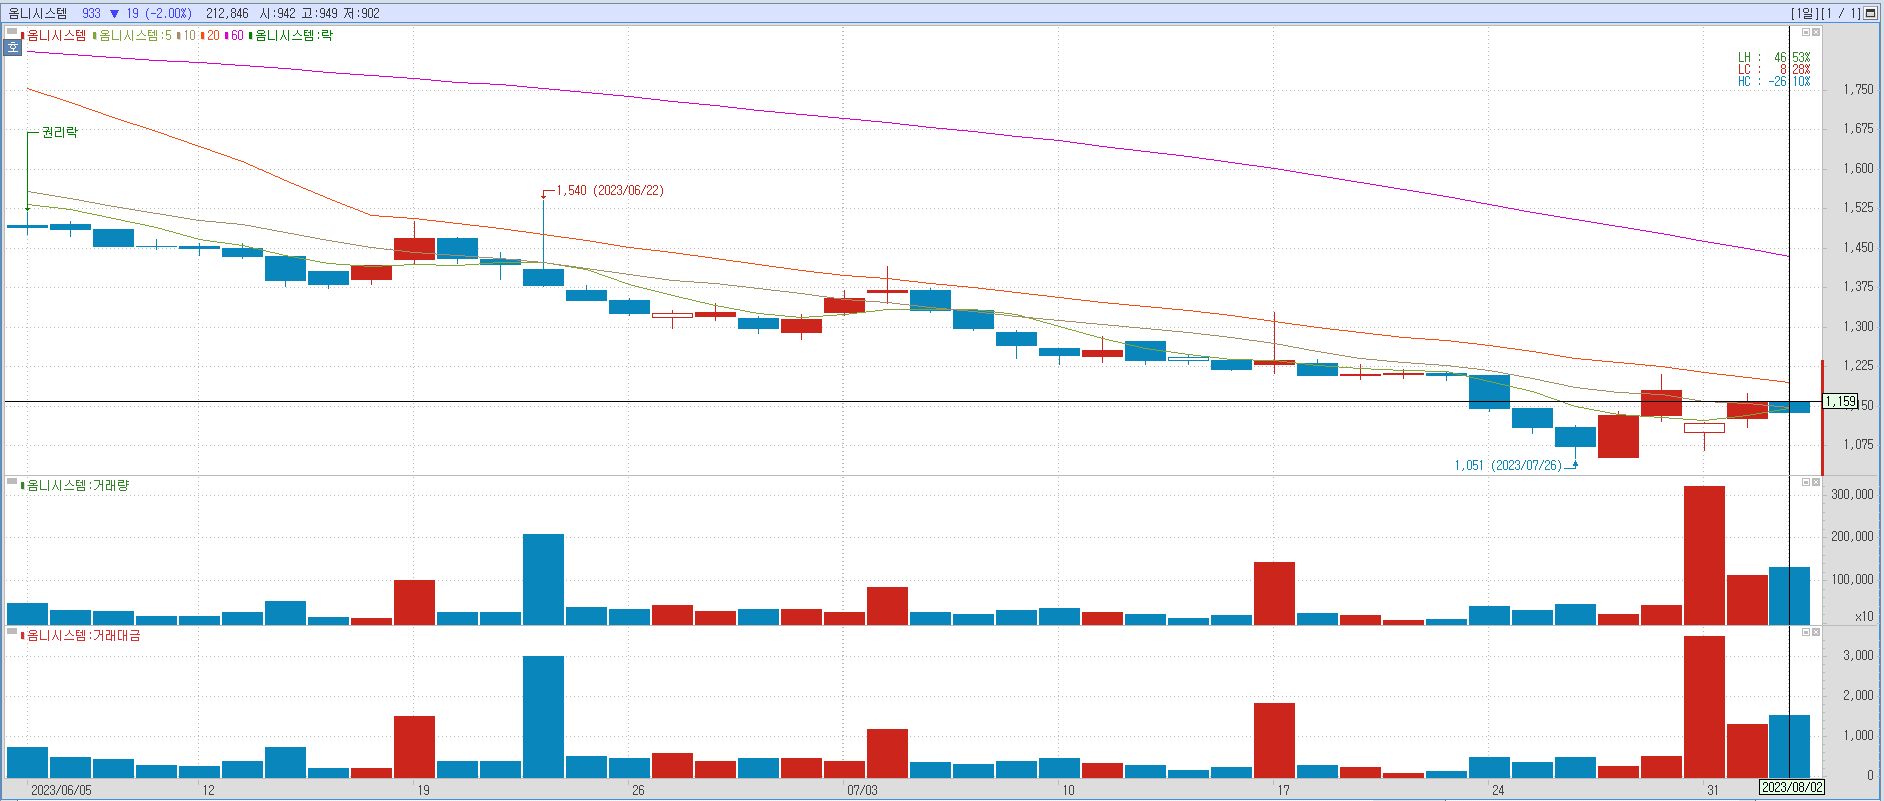
Task: Click the blue '호' quote button
Action: point(13,47)
